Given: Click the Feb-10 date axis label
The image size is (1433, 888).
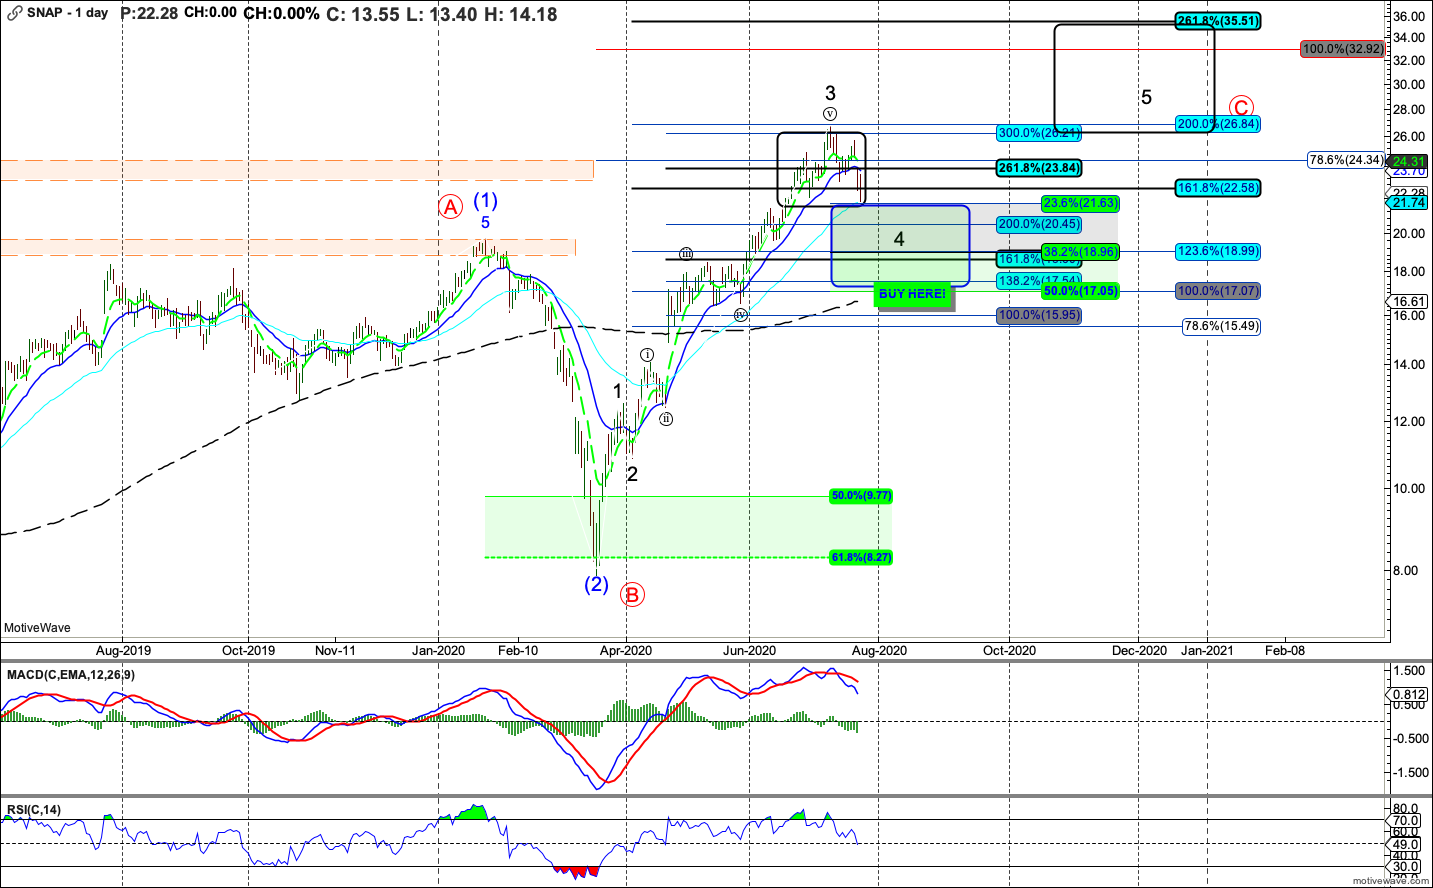Looking at the screenshot, I should point(518,650).
